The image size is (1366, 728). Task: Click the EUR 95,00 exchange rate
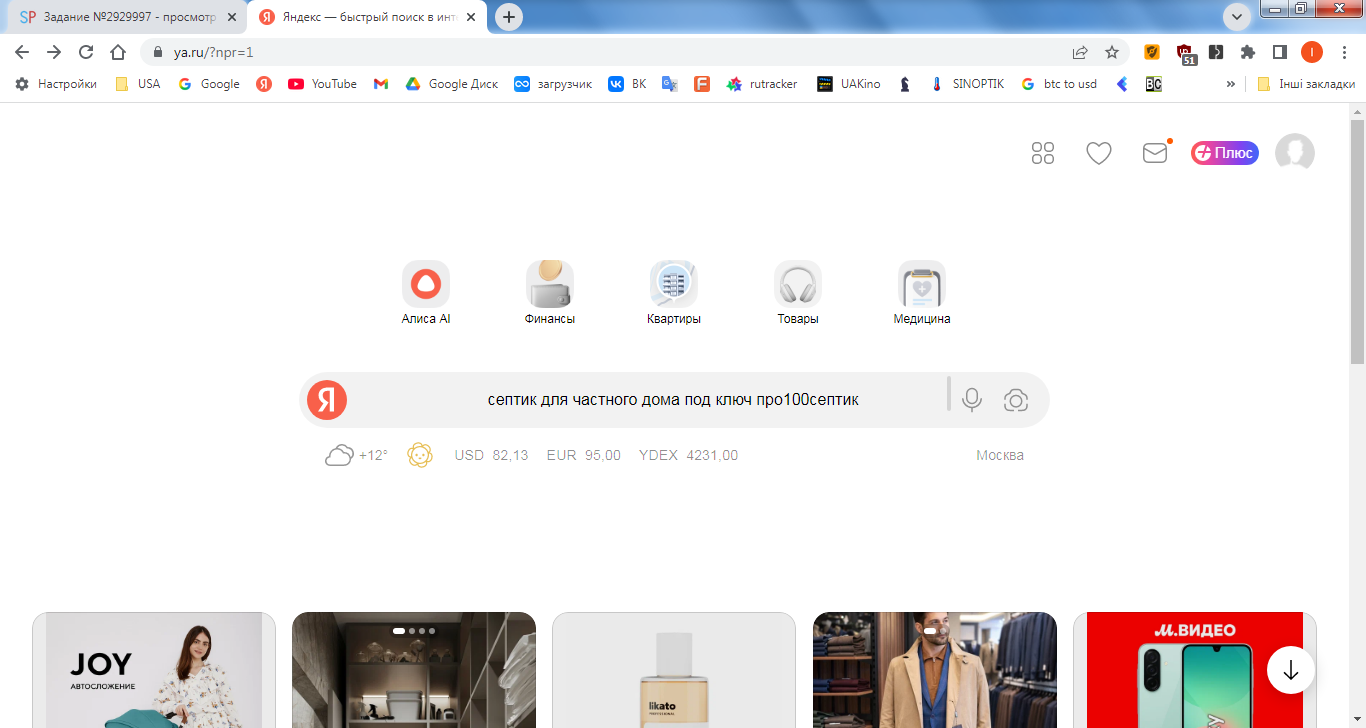[584, 455]
